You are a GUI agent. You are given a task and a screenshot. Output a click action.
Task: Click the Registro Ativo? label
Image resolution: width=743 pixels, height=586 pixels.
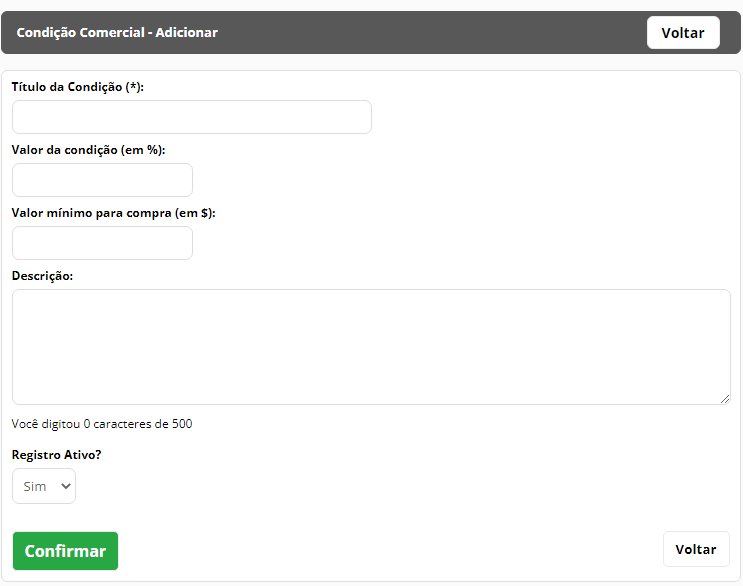point(56,455)
